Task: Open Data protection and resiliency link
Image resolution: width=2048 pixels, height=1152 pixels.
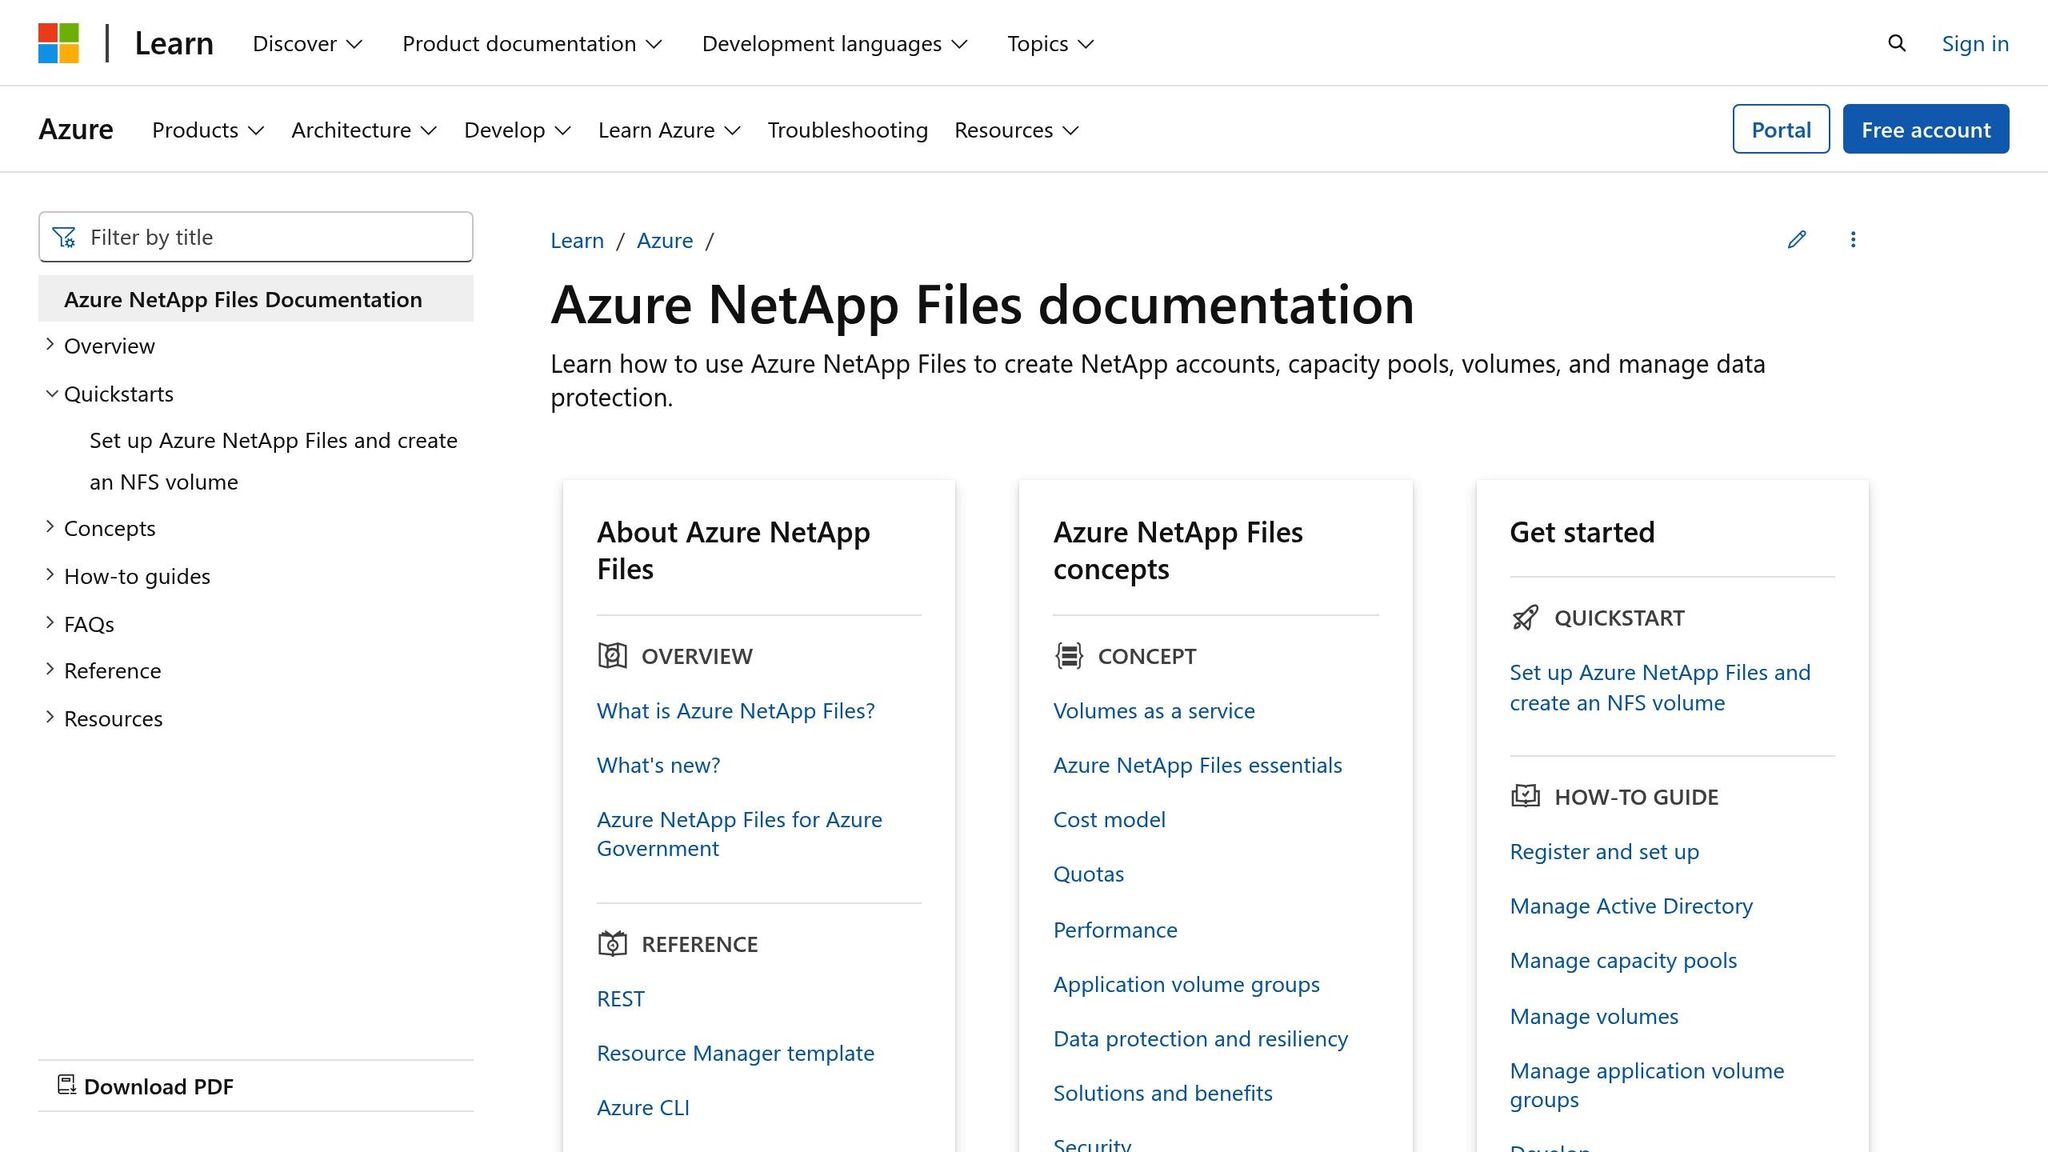Action: [1200, 1039]
